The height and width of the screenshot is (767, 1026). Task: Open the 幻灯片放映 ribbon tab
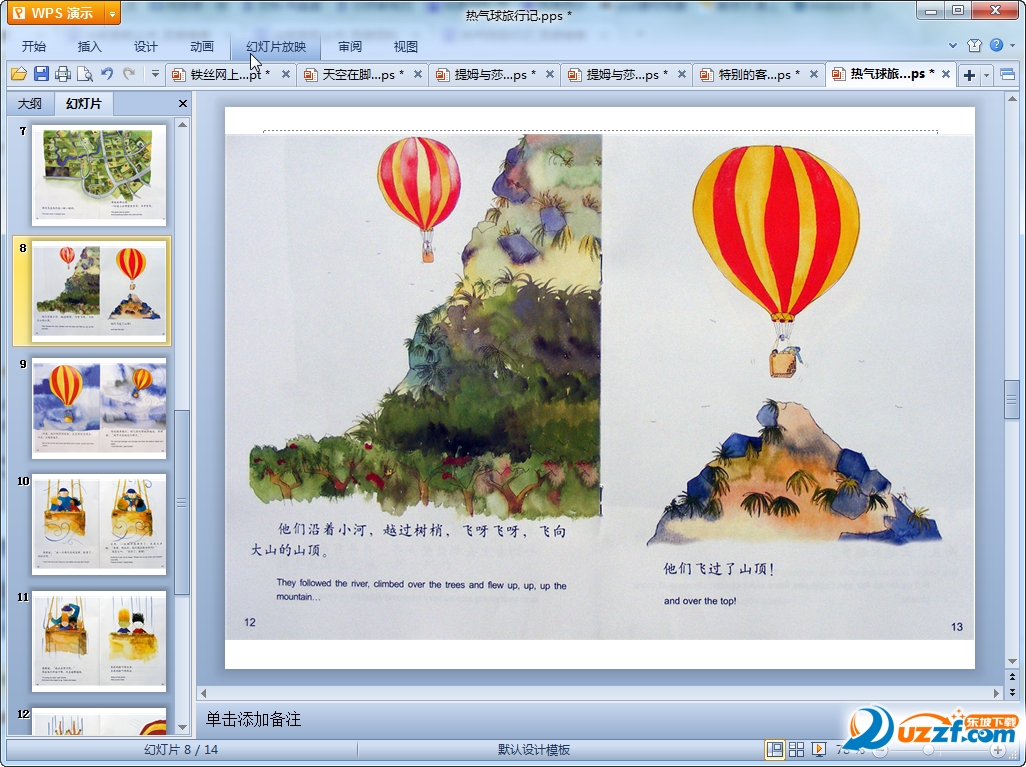pos(276,46)
